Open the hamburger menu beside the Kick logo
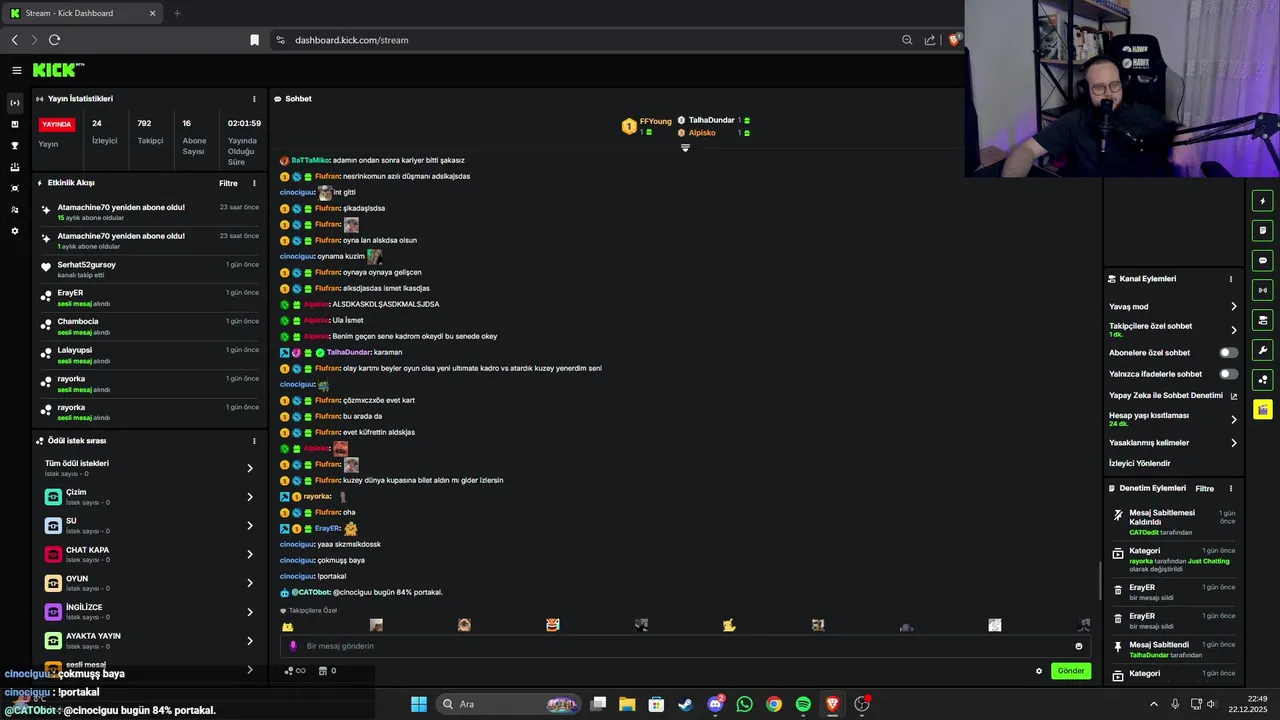The width and height of the screenshot is (1280, 720). [17, 70]
